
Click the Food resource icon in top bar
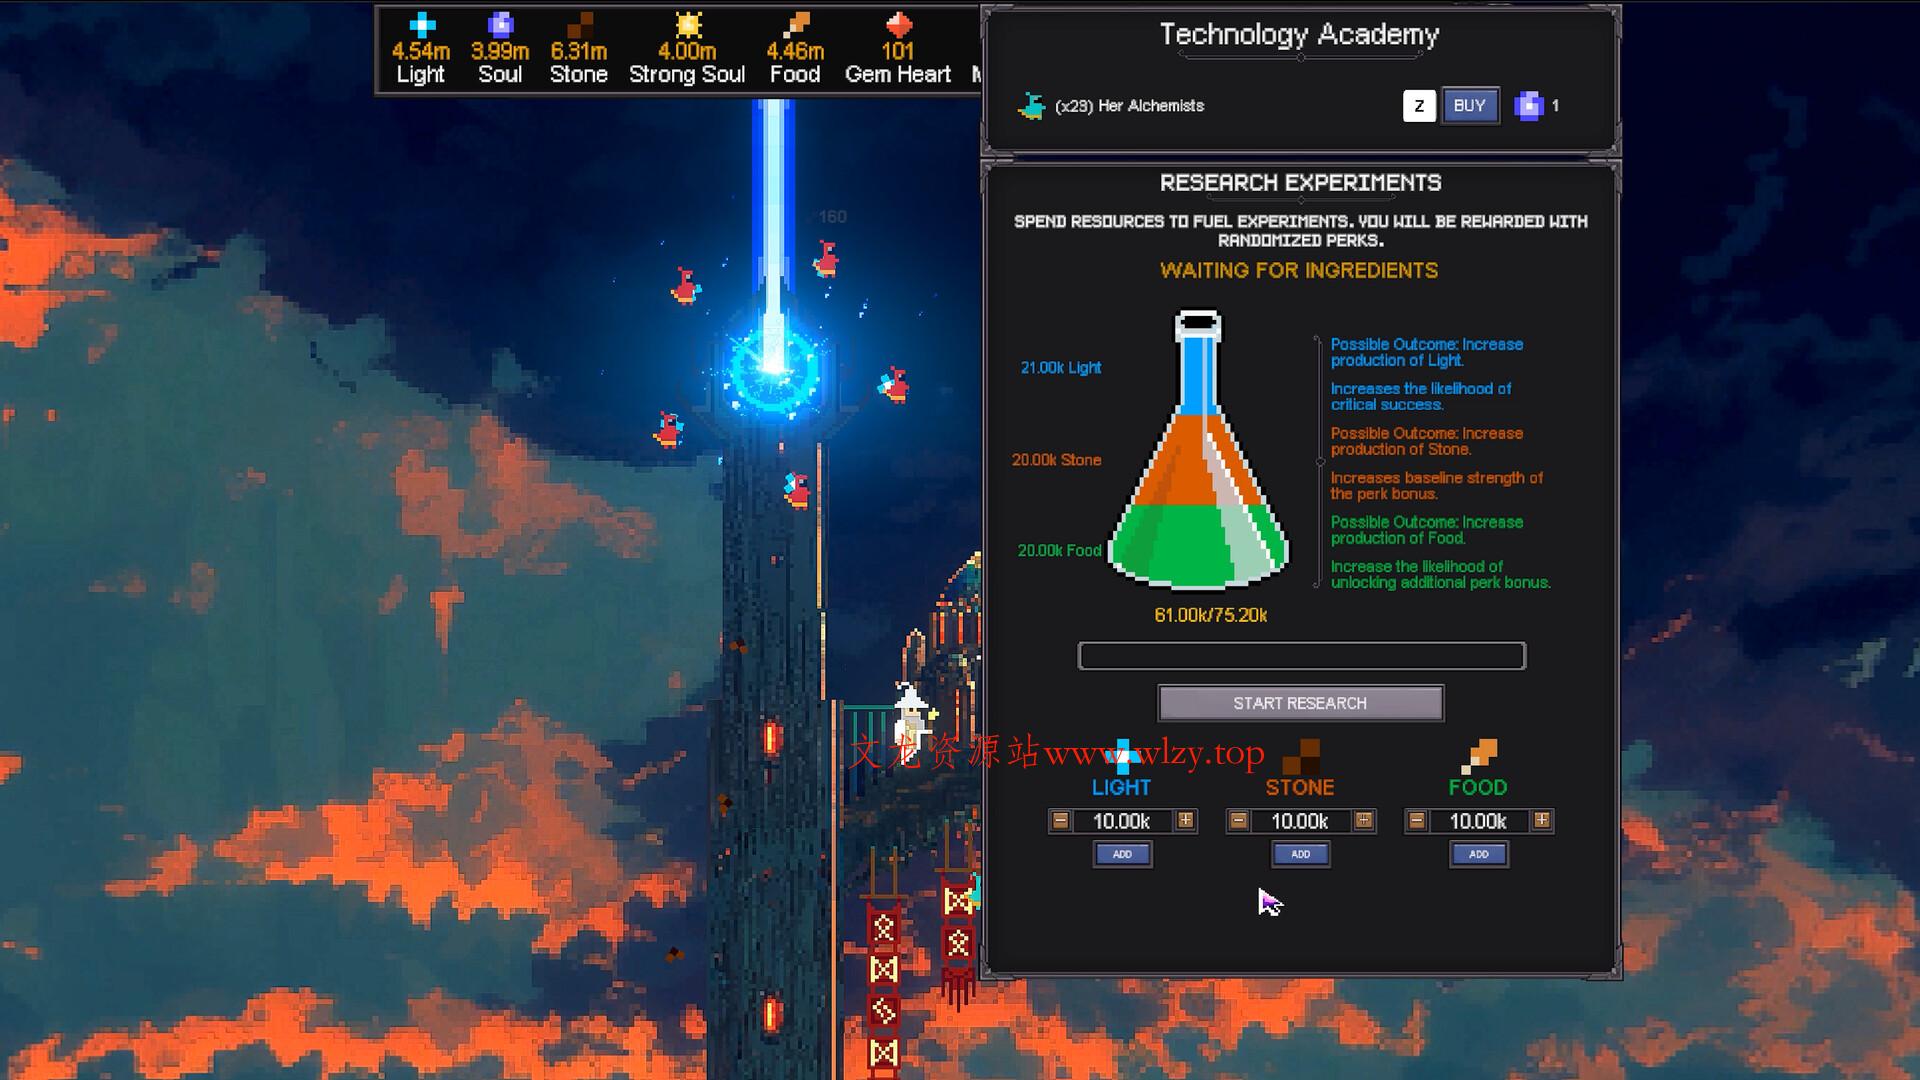pos(796,25)
